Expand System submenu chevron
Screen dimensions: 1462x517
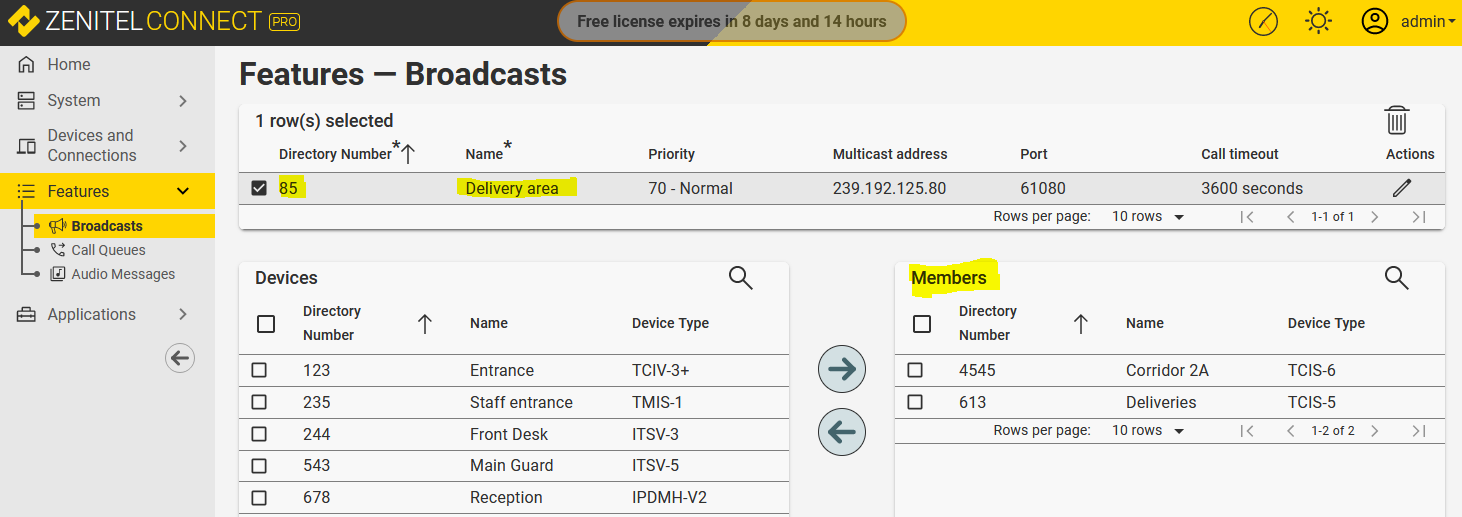[183, 100]
